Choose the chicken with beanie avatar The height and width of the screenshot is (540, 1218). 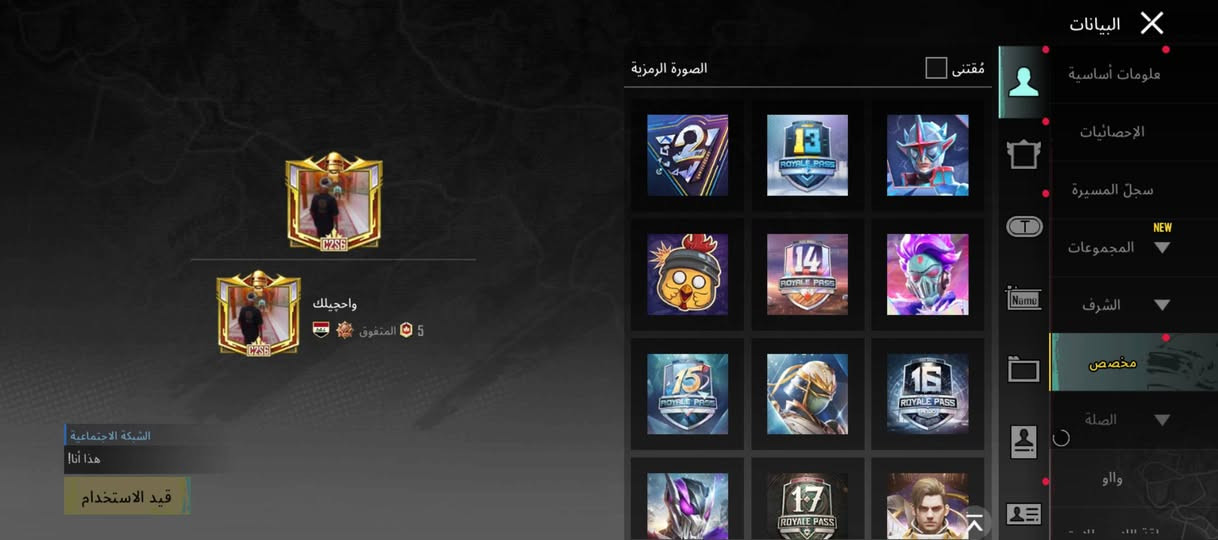[x=687, y=274]
